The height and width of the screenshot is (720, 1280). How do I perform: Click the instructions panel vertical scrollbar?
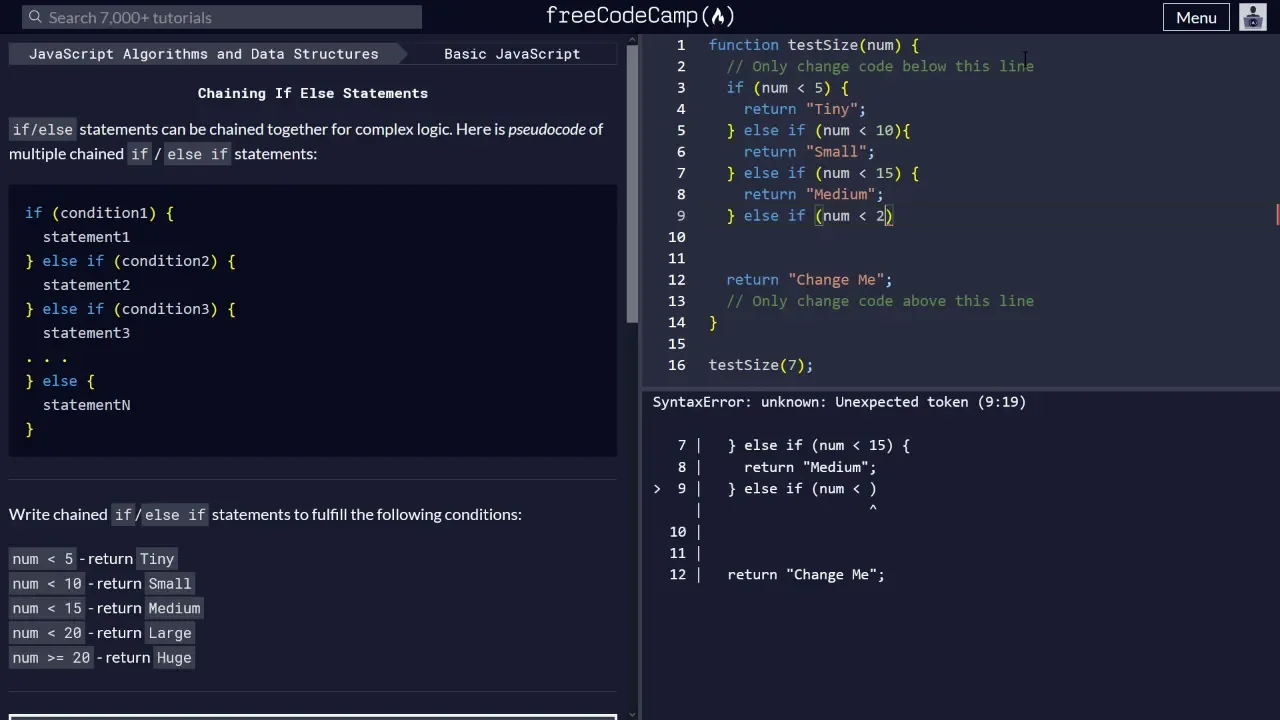(632, 180)
